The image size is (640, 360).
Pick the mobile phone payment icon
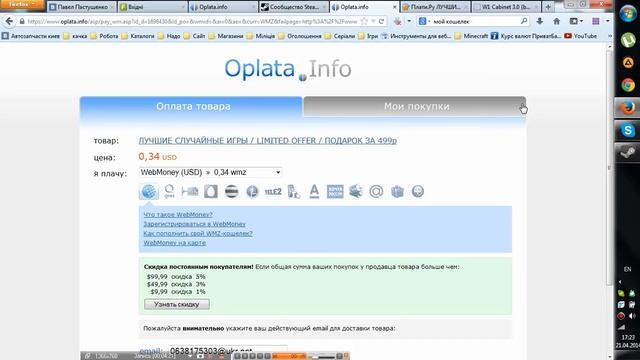tap(294, 191)
